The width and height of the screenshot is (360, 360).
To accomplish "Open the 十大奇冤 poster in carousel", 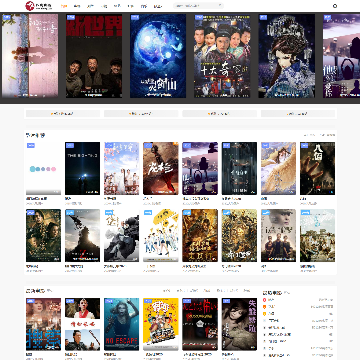I will pyautogui.click(x=222, y=56).
